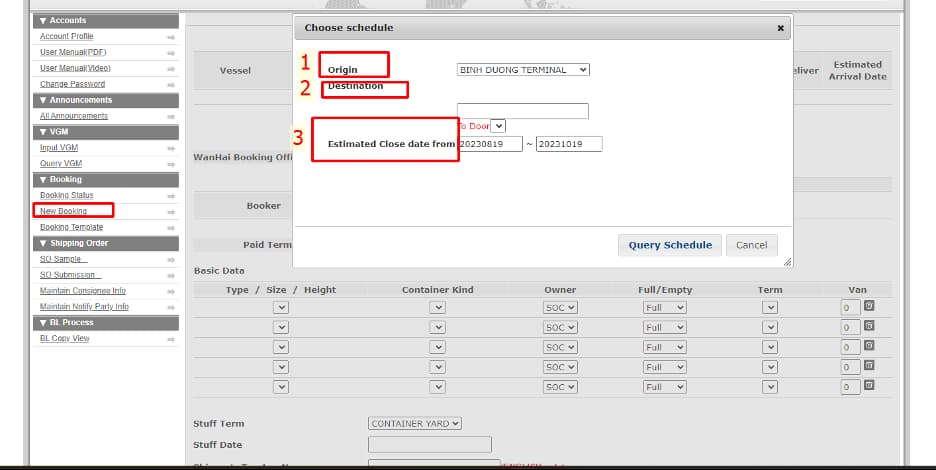Screen dimensions: 936x470
Task: Close the Choose schedule dialog
Action: 780,28
